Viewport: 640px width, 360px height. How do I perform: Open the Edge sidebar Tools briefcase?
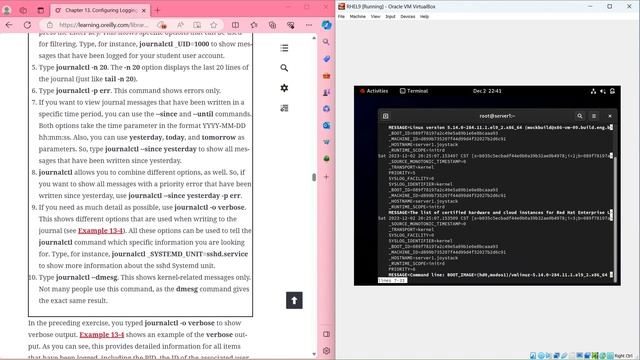pos(326,76)
